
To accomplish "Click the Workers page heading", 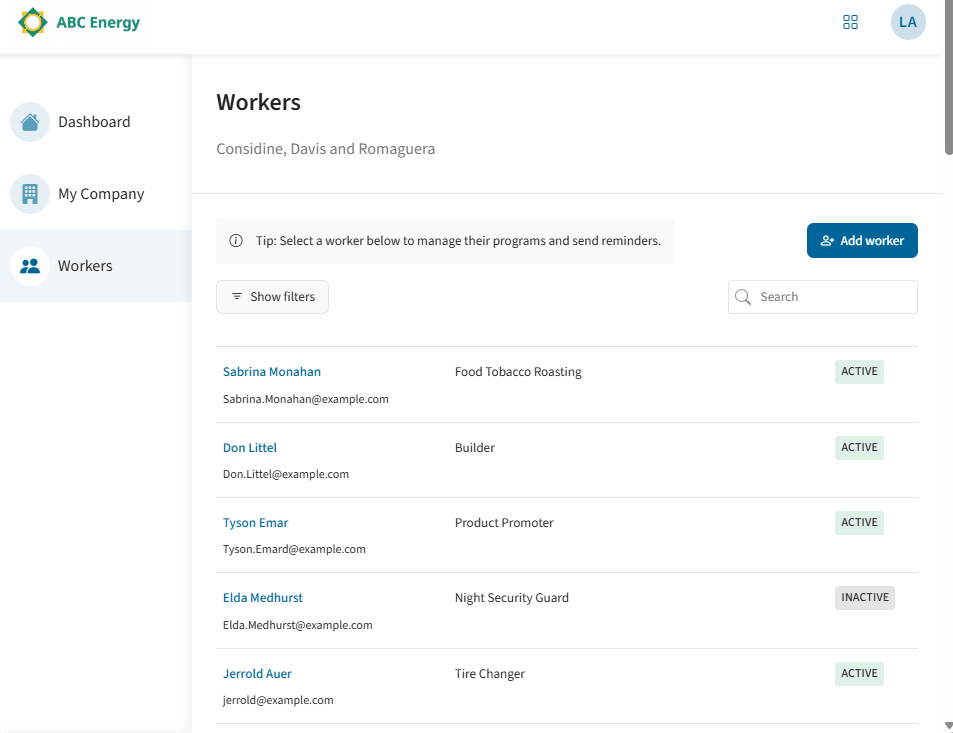I will click(258, 103).
